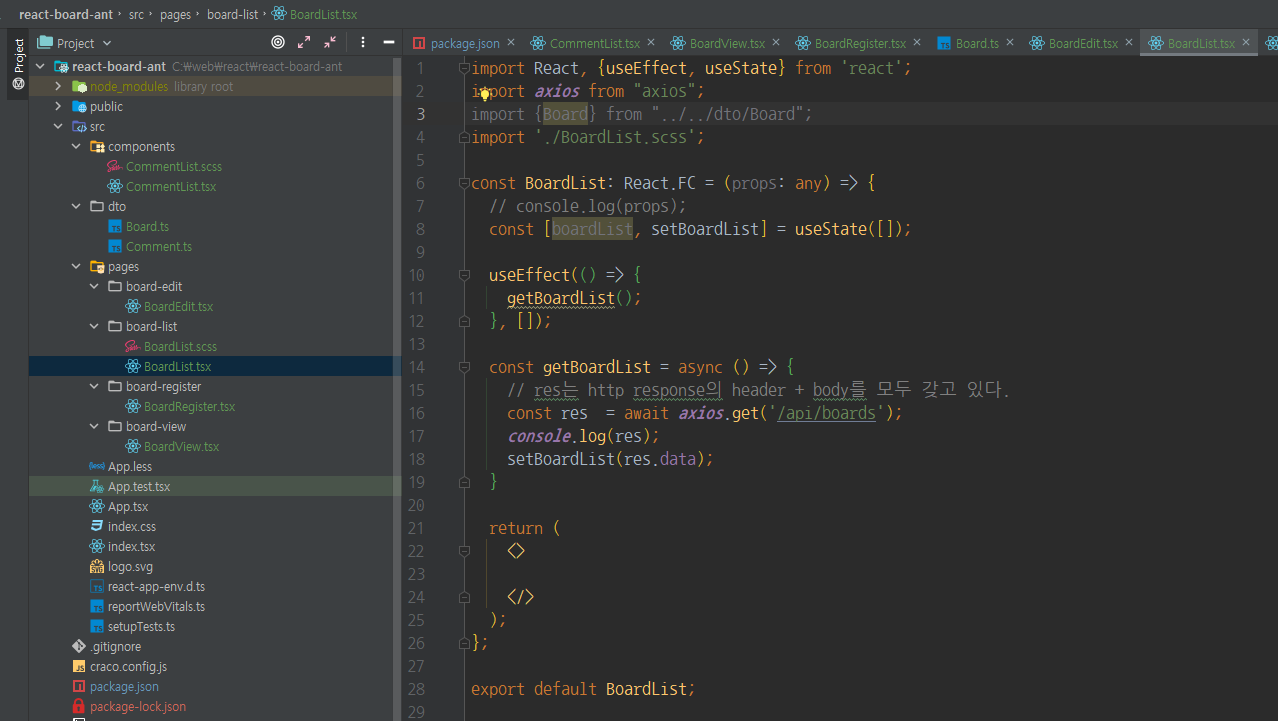Fold the BoardList component at line 6
1278x721 pixels.
click(464, 183)
